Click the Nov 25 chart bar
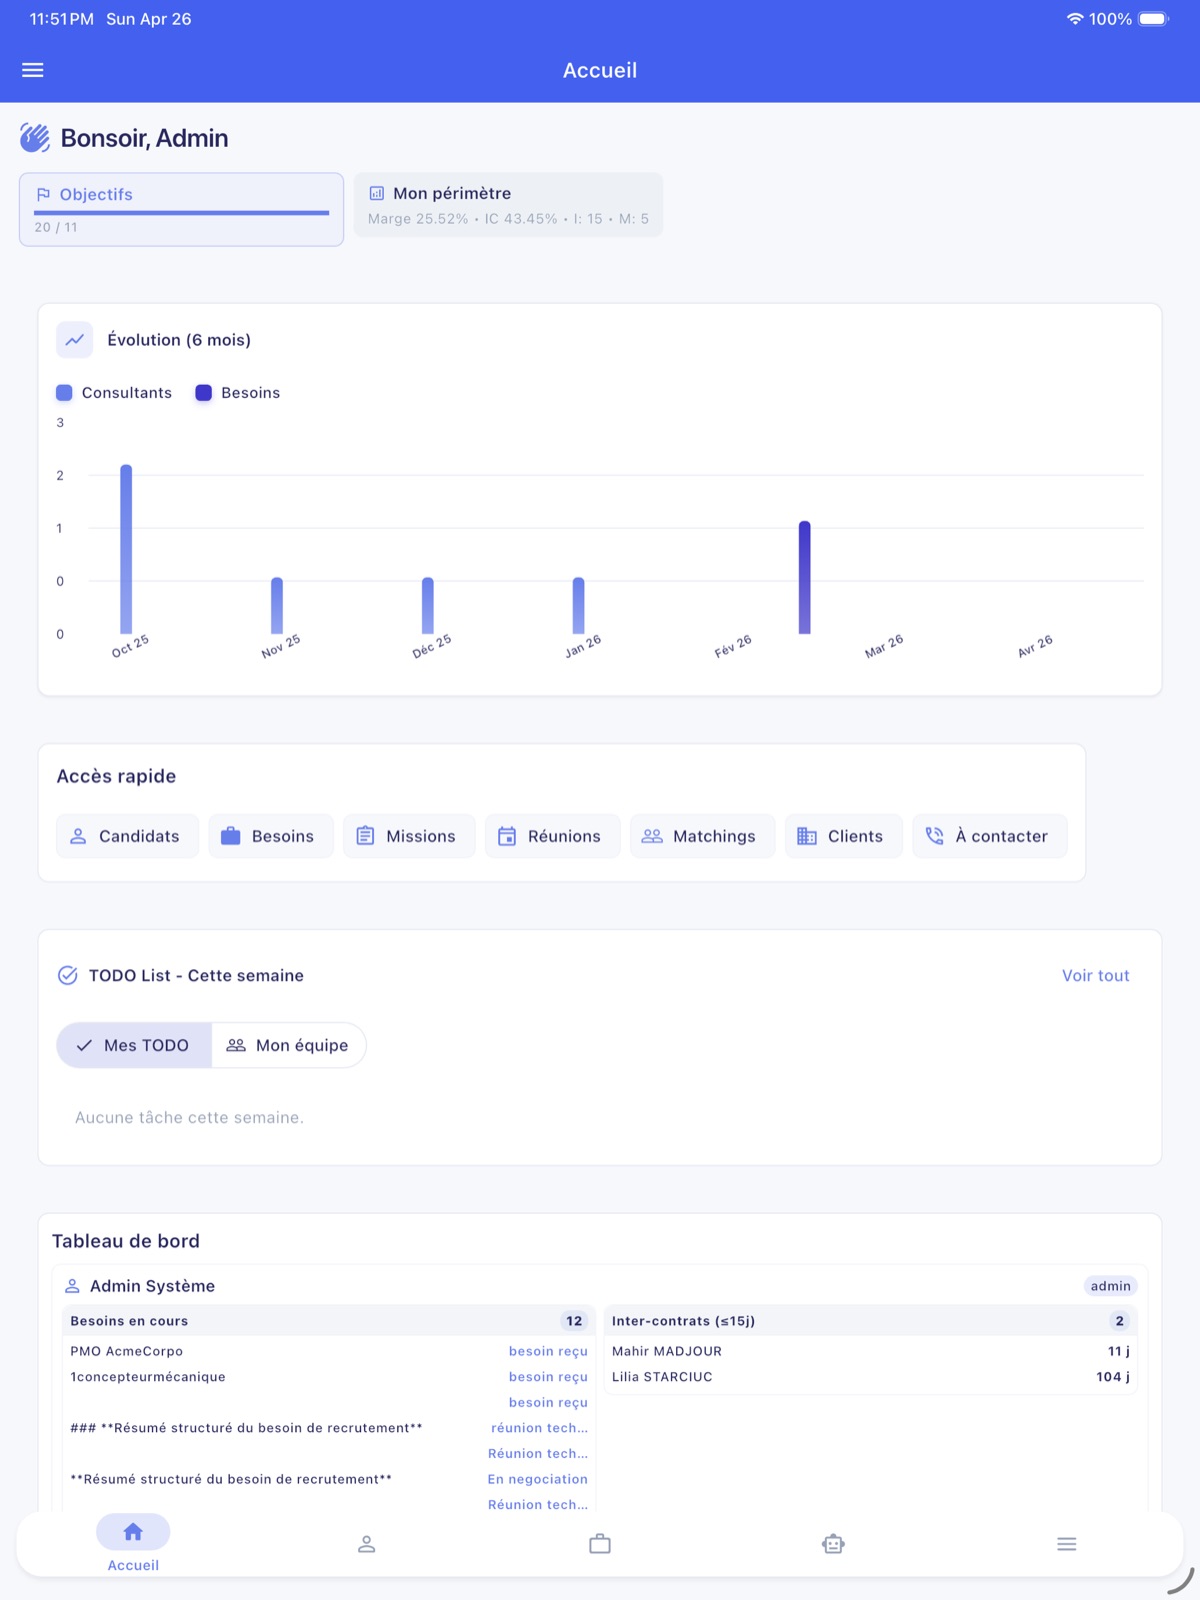This screenshot has width=1200, height=1600. point(277,605)
